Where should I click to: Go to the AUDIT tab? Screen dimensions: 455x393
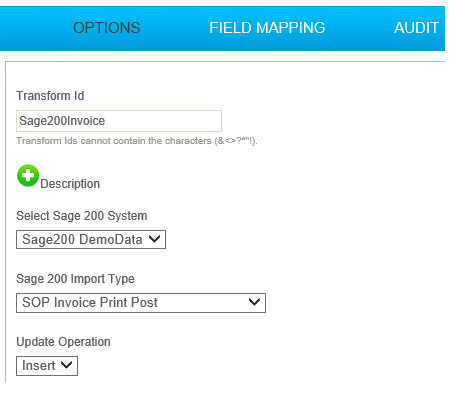point(416,28)
